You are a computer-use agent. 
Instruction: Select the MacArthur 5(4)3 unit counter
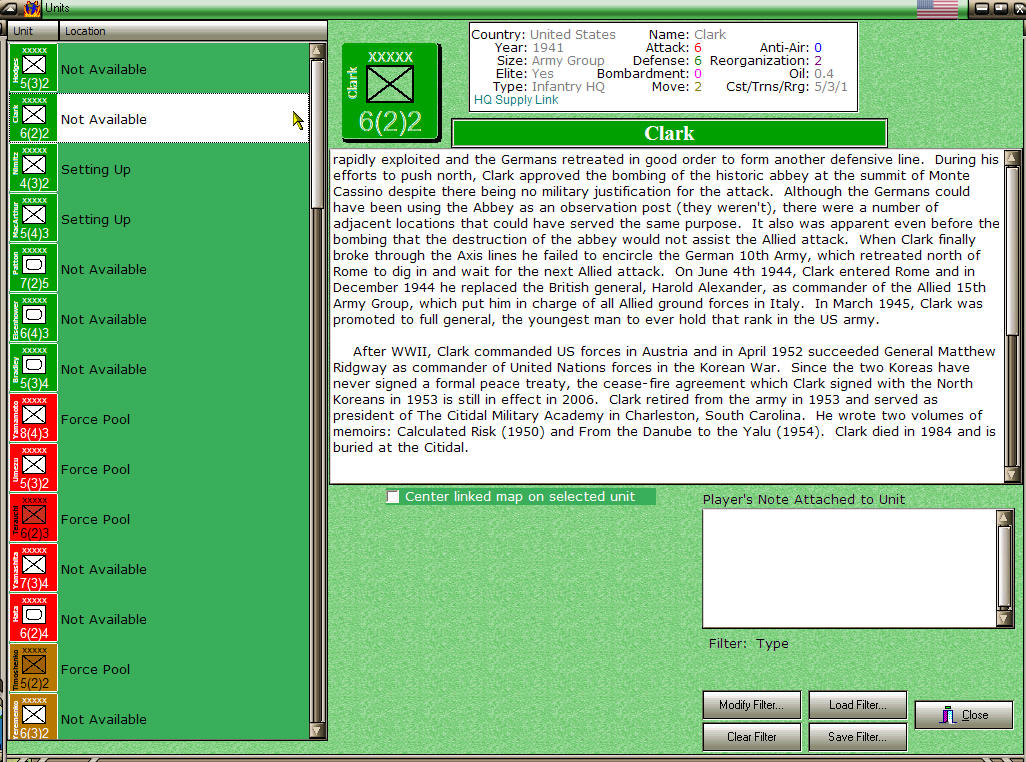[x=33, y=218]
